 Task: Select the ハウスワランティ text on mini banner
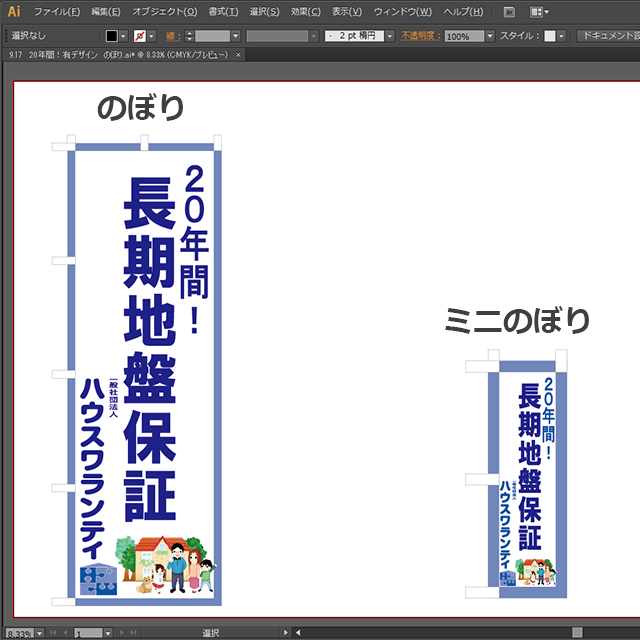pos(505,525)
